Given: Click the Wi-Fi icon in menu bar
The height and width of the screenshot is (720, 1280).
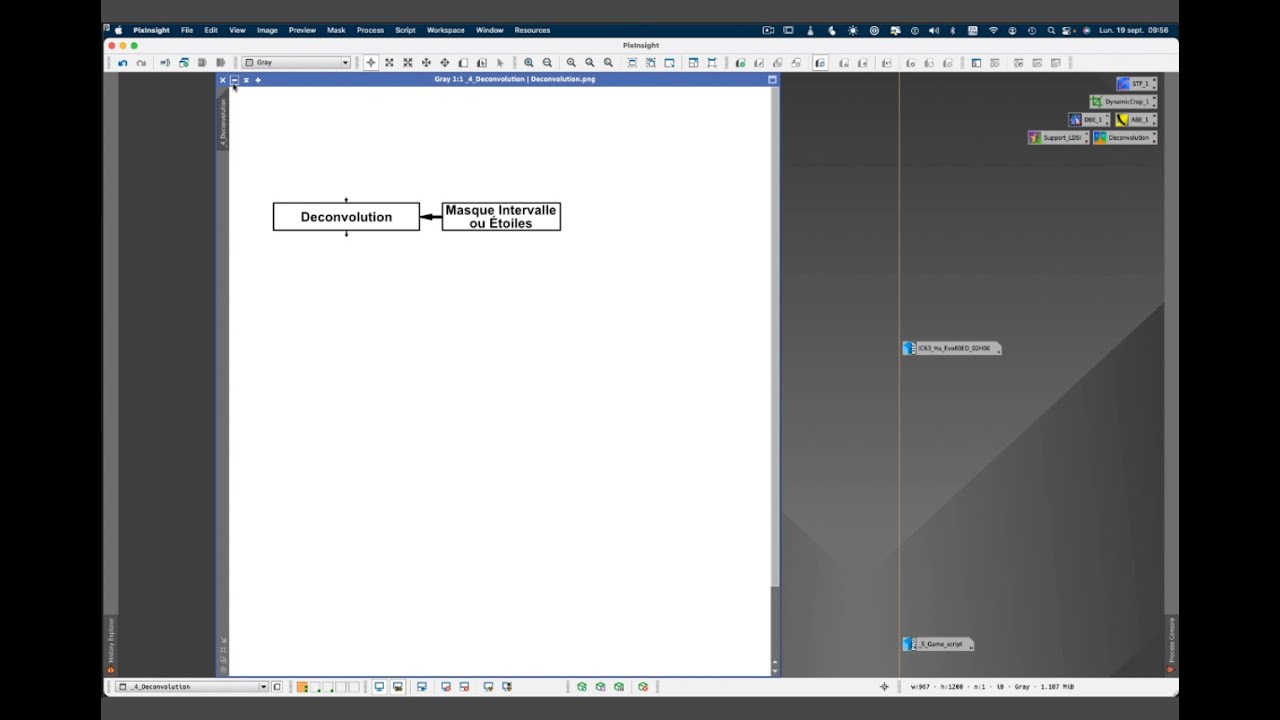Looking at the screenshot, I should click(x=993, y=30).
